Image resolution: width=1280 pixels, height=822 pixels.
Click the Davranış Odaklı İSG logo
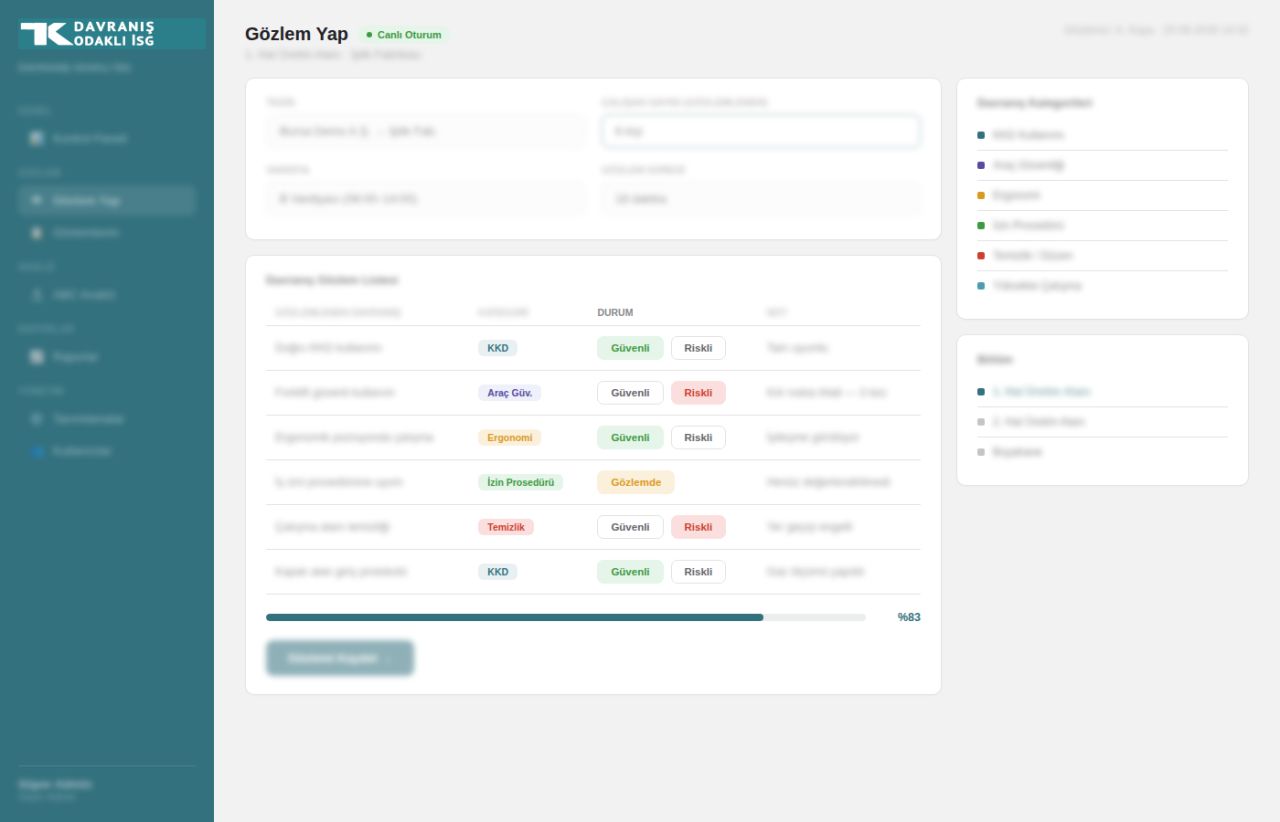tap(112, 34)
